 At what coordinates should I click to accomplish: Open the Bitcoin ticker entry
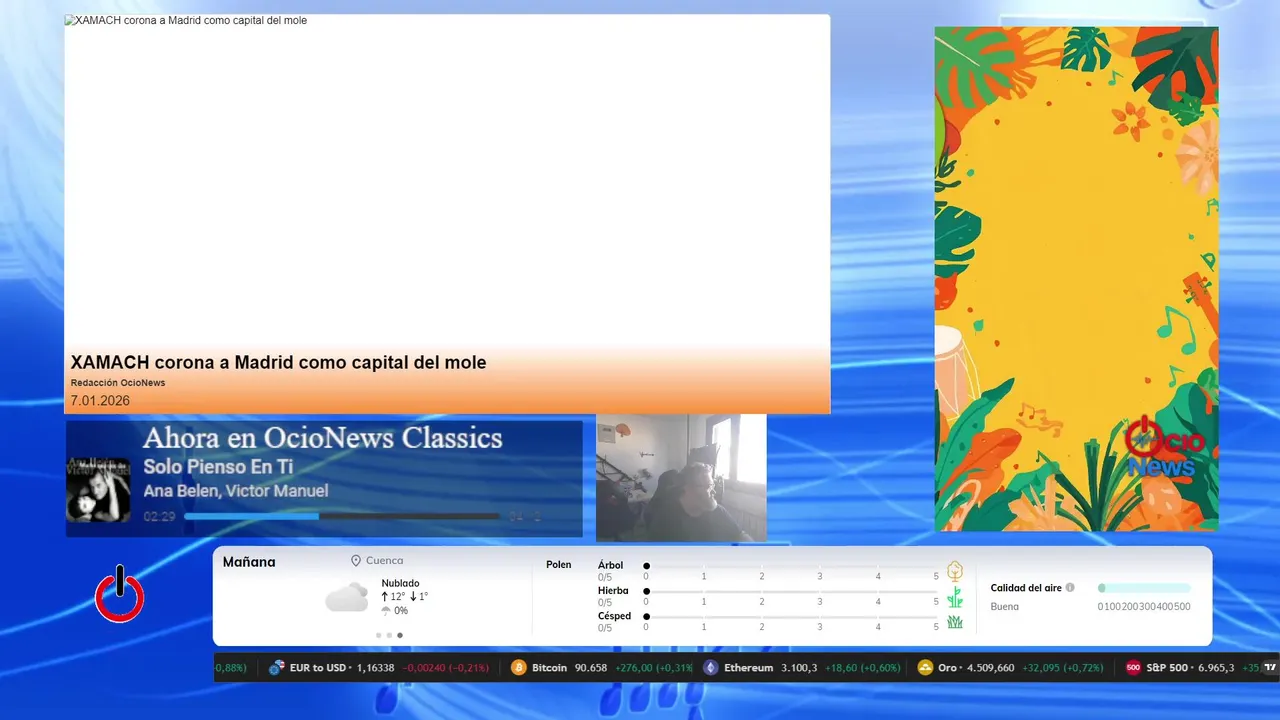point(601,668)
